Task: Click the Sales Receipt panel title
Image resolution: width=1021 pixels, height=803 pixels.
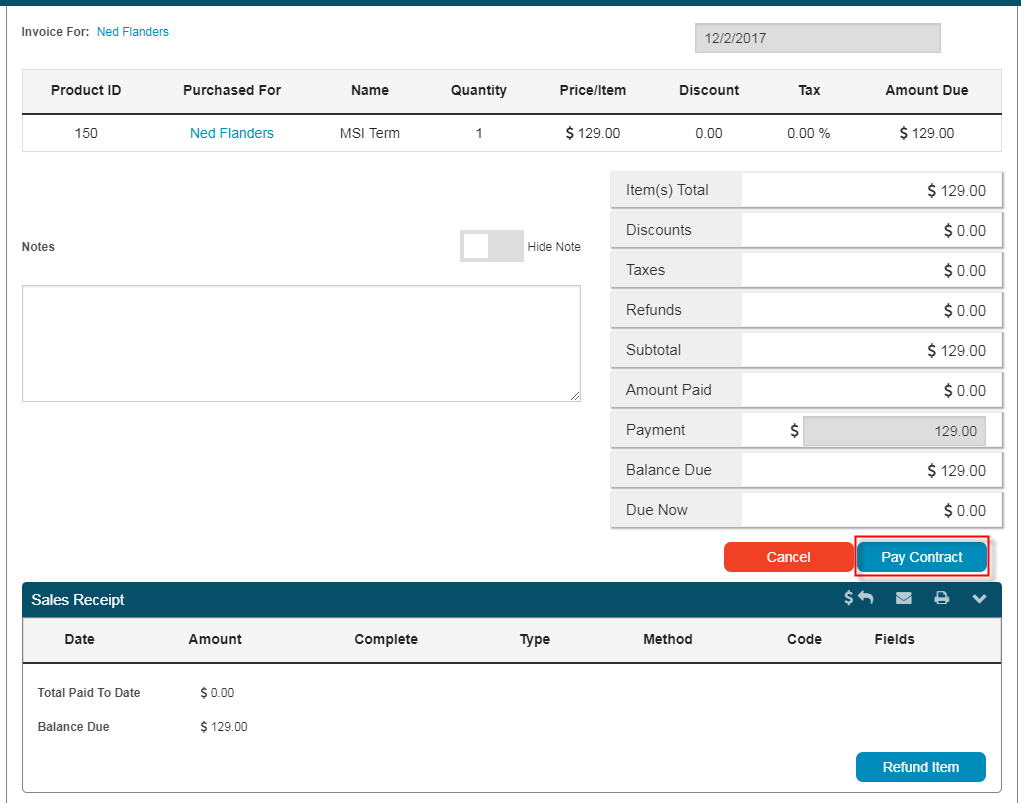Action: click(78, 600)
